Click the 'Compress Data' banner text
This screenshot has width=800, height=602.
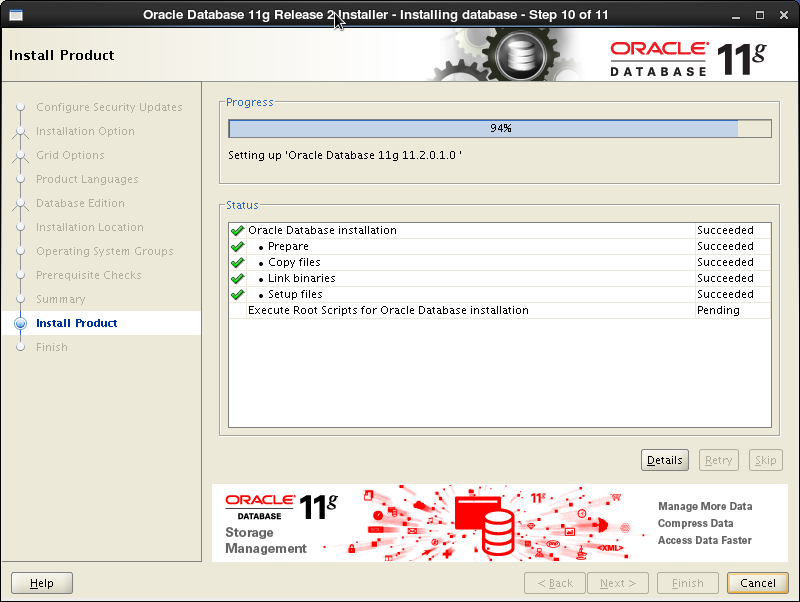(695, 523)
